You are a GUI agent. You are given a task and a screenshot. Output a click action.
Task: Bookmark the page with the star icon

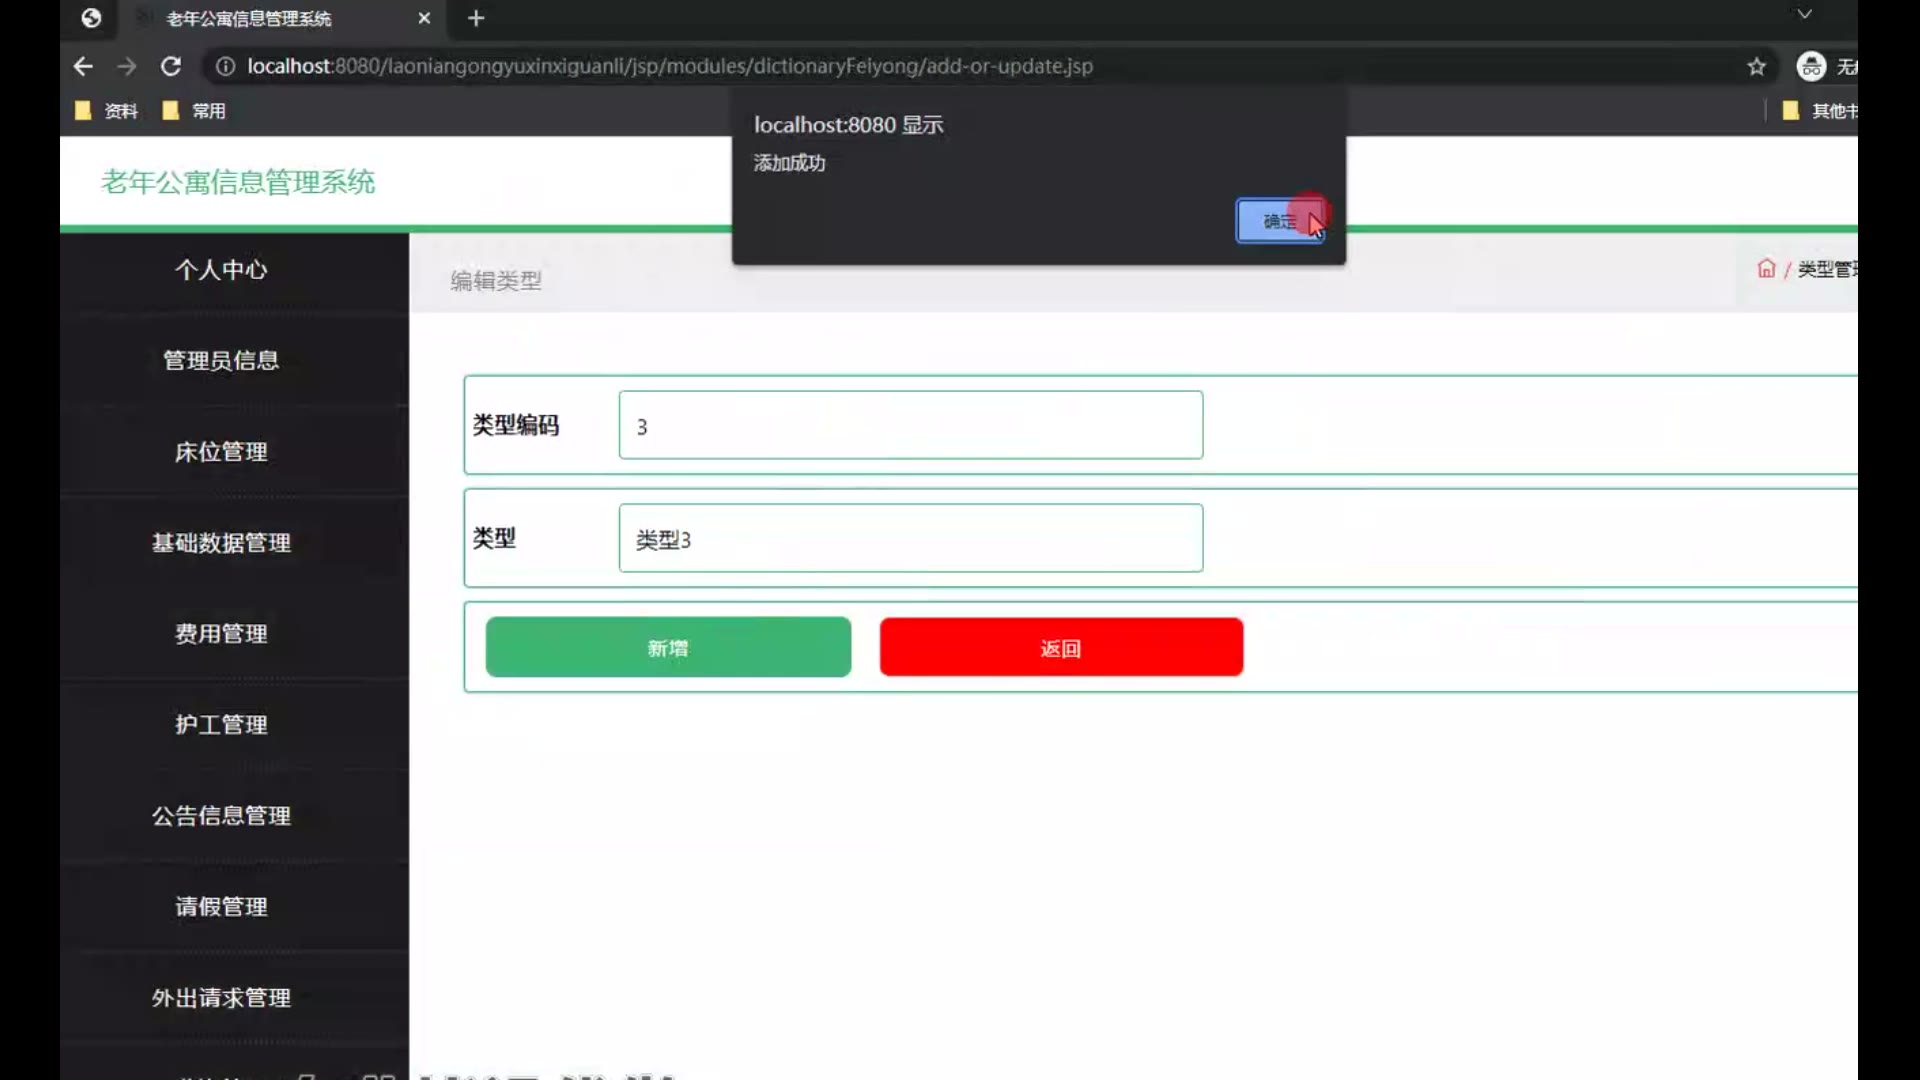click(1756, 66)
